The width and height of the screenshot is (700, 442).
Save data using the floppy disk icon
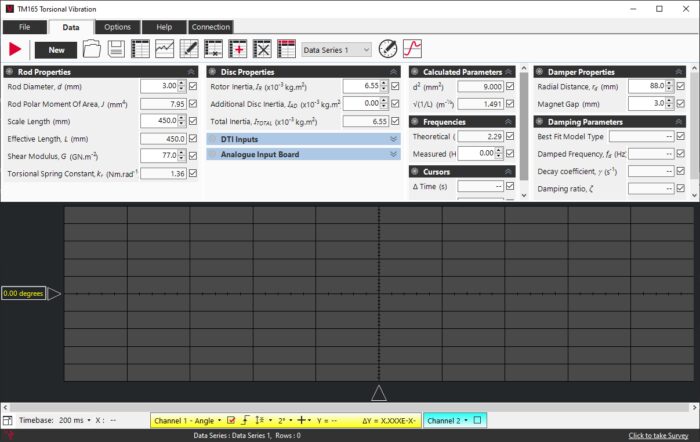point(116,49)
